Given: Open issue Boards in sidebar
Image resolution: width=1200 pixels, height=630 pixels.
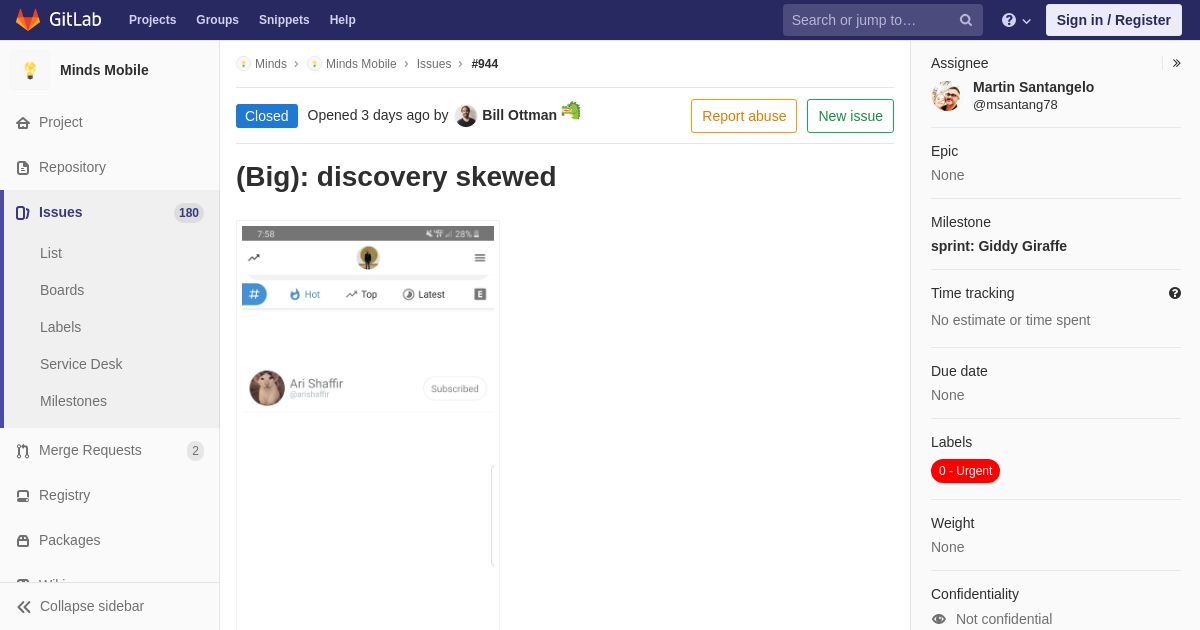Looking at the screenshot, I should click(62, 290).
